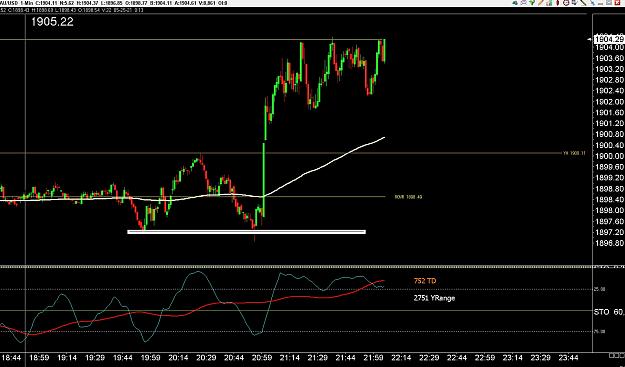Image resolution: width=625 pixels, height=367 pixels.
Task: Select the thick white support line
Action: (x=246, y=232)
